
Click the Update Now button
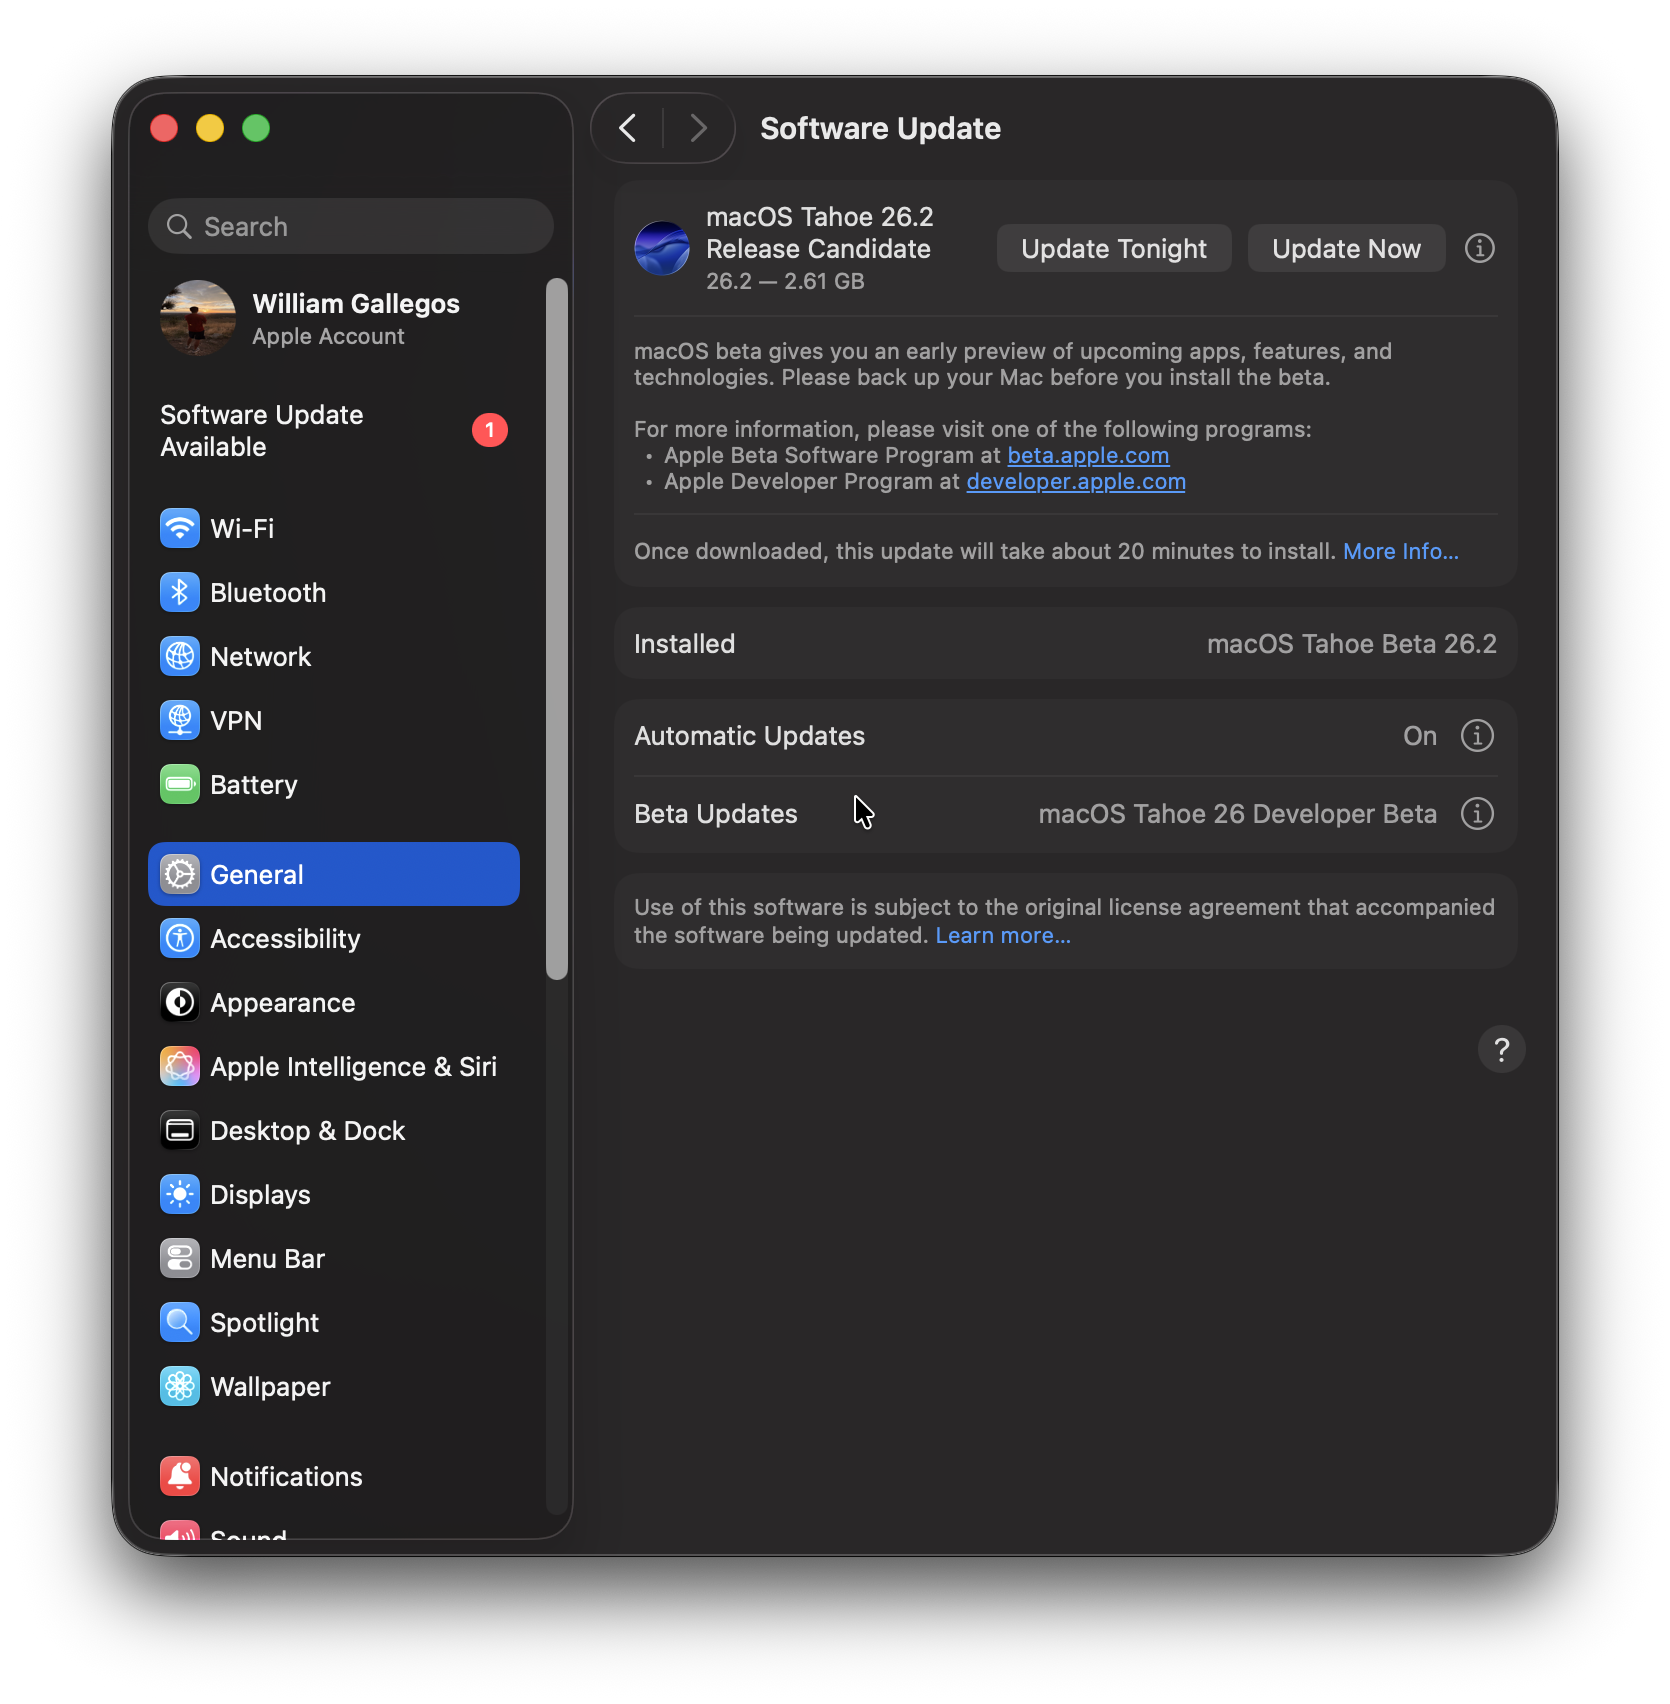[x=1346, y=248]
